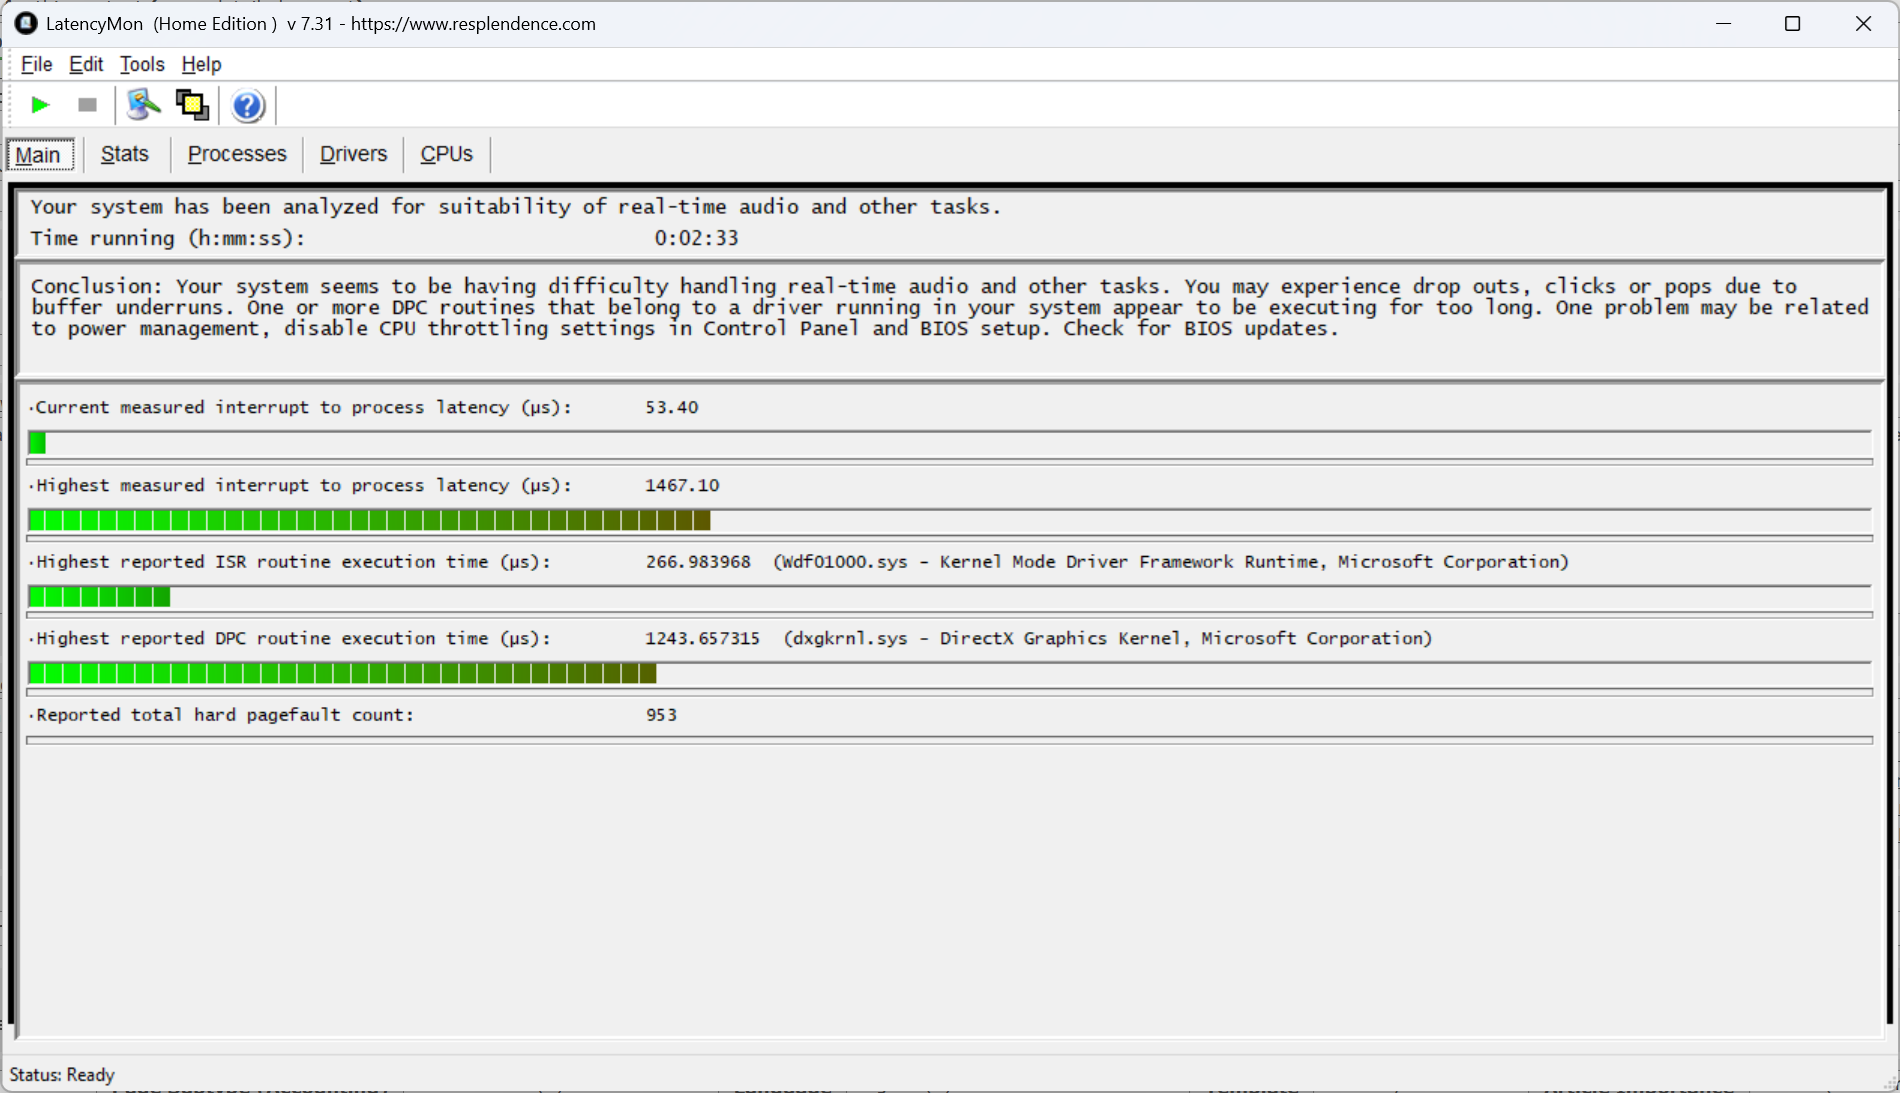Click 'Highest measured interrupt to process latency' label
Screen dimensions: 1900x1093
(x=303, y=485)
